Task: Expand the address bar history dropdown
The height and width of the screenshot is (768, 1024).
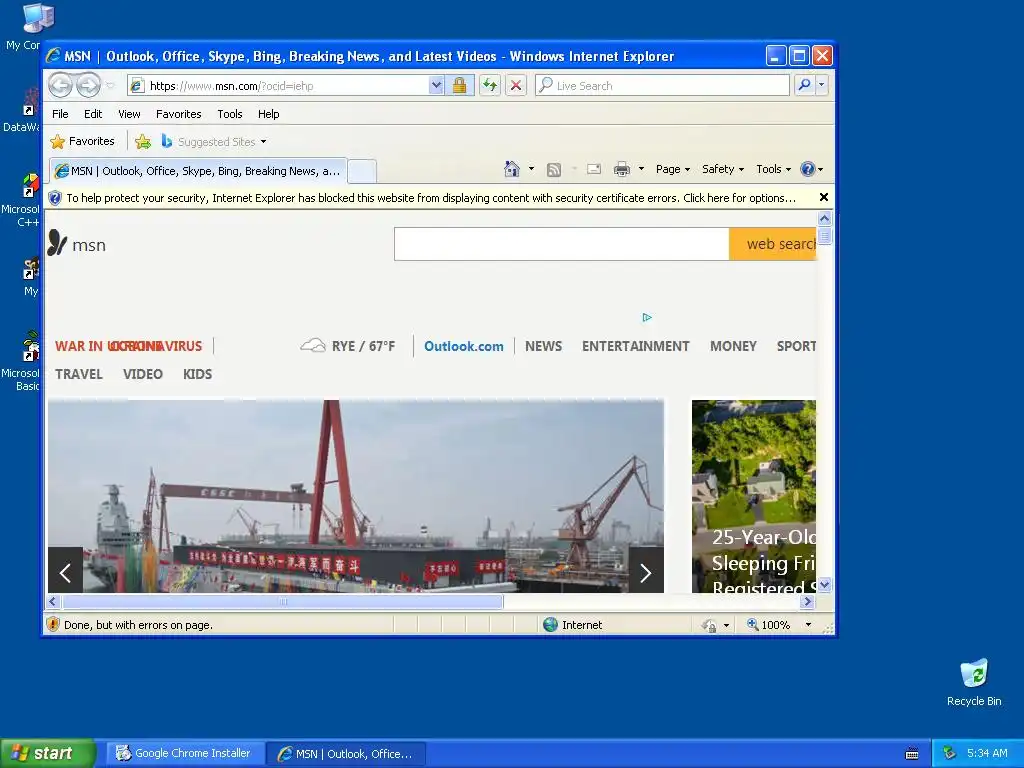Action: (x=436, y=86)
